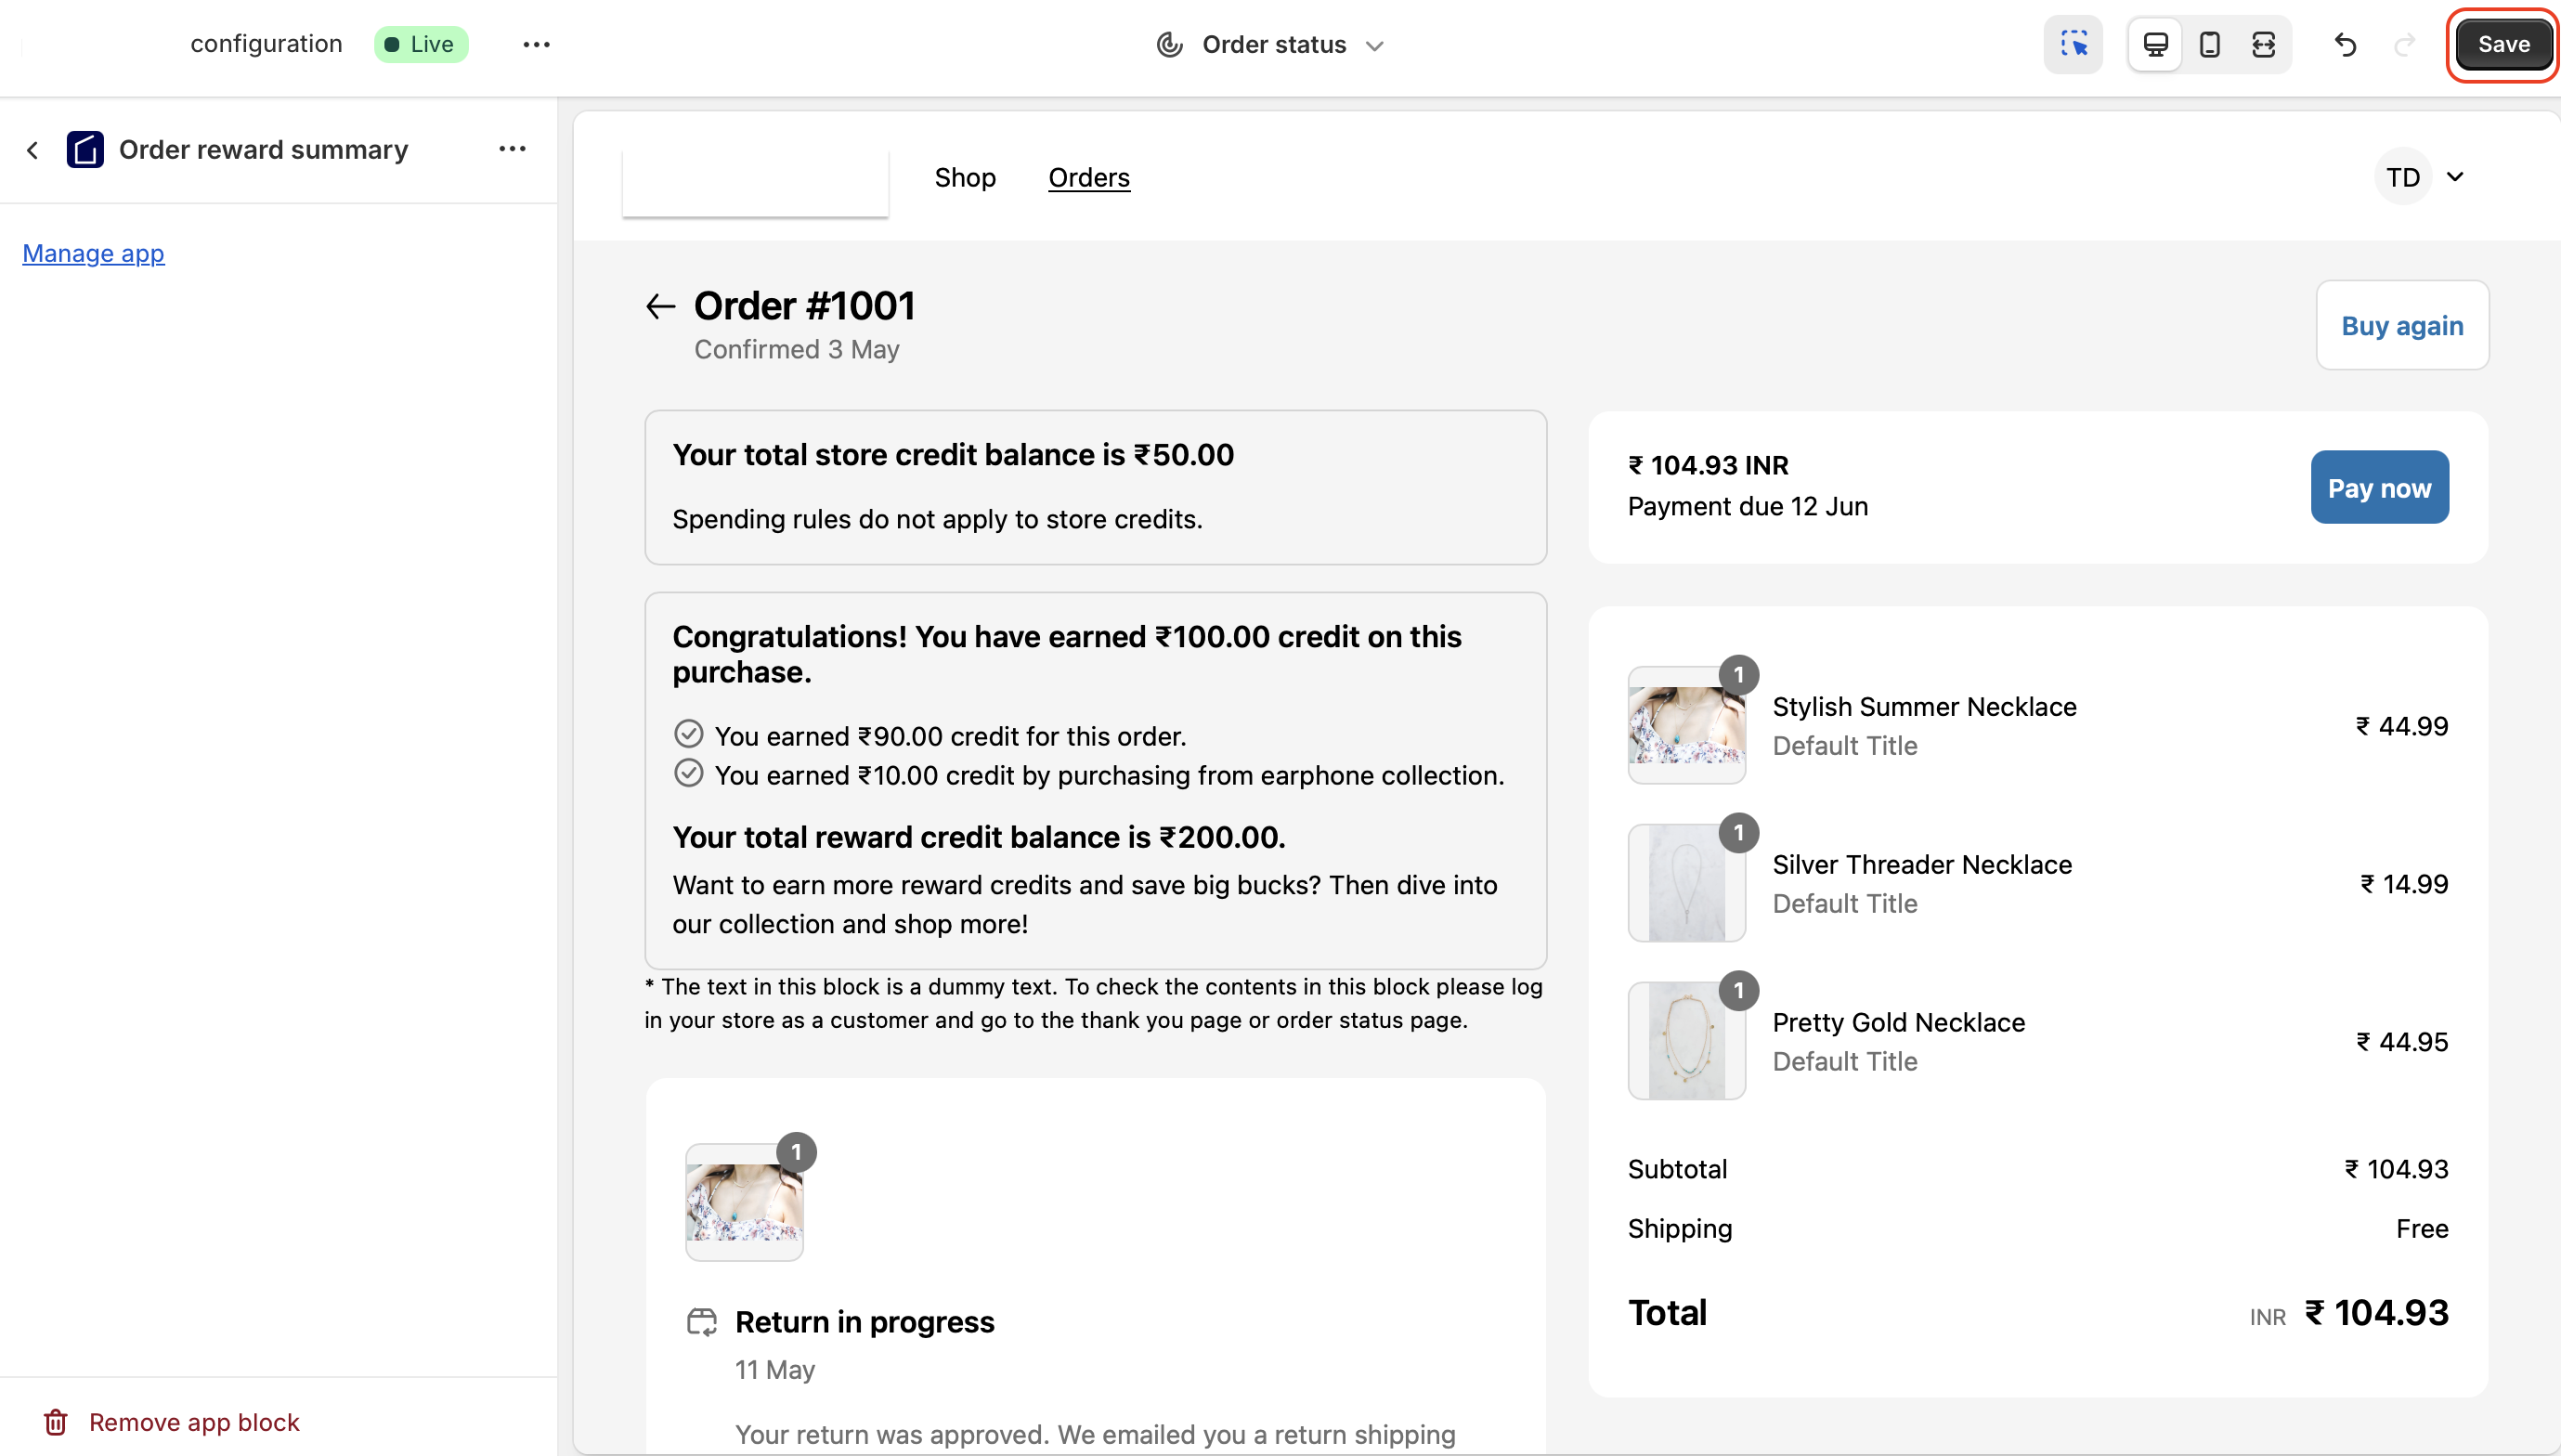Click Stylish Summer Necklace thumbnail image
This screenshot has height=1456, width=2561.
[x=1686, y=726]
